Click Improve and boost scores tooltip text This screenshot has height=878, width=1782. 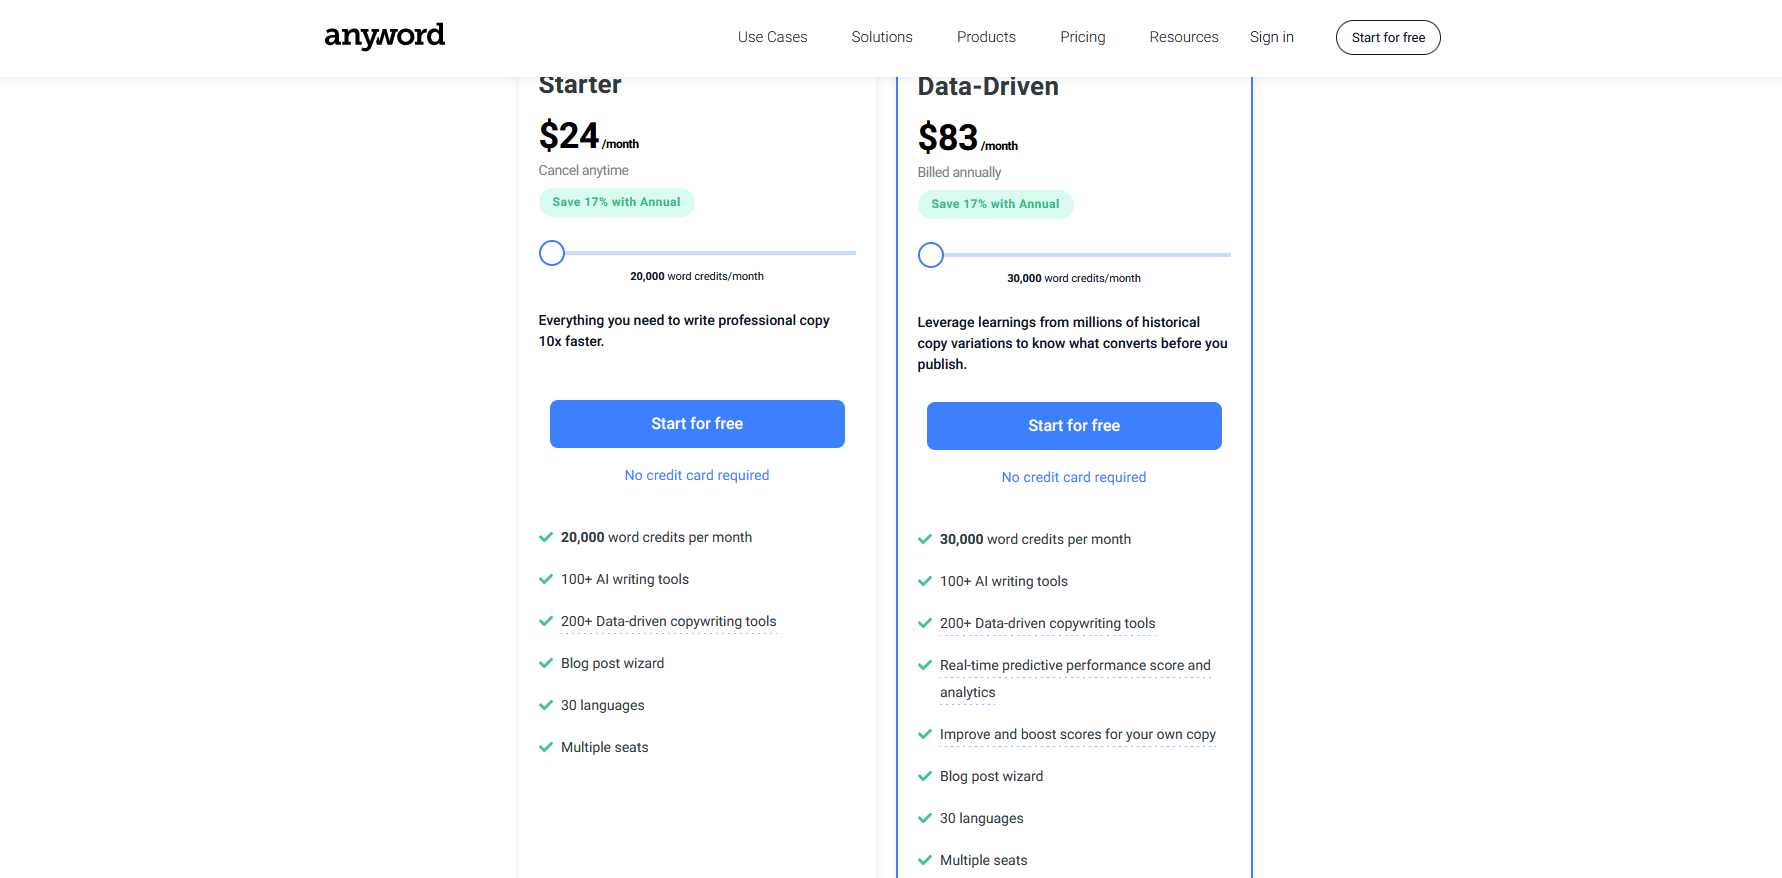click(1078, 734)
